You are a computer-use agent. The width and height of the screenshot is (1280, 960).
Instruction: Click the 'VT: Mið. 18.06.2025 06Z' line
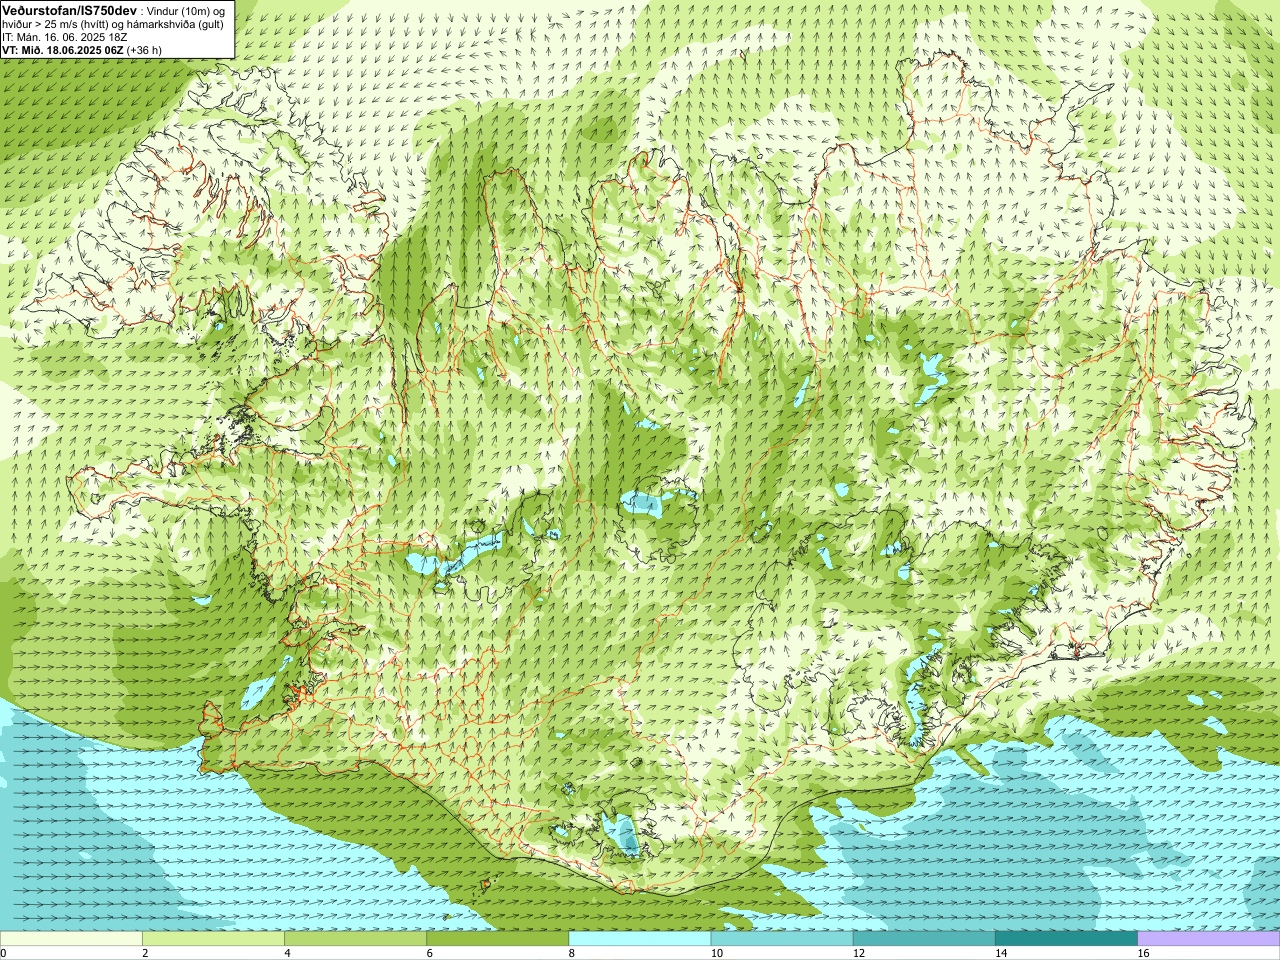[82, 50]
